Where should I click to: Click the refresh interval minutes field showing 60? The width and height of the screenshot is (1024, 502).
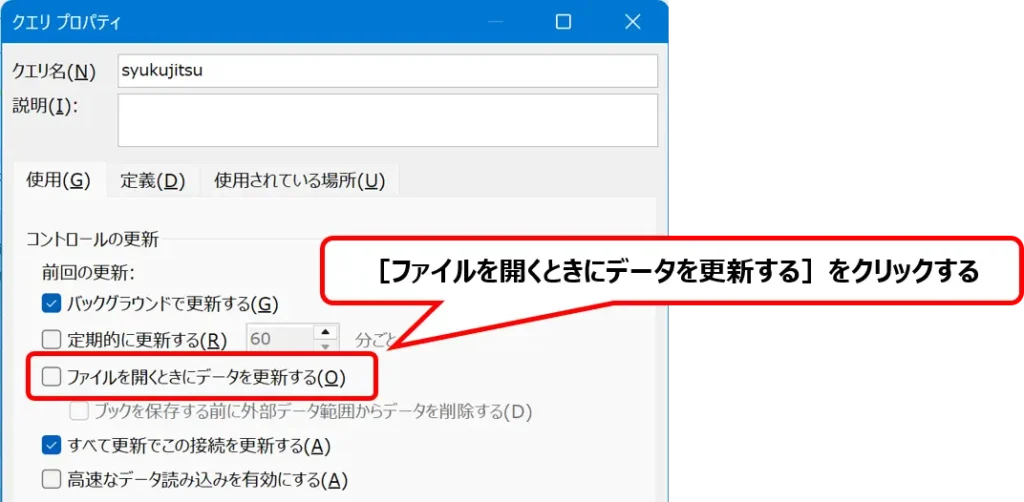coord(280,339)
